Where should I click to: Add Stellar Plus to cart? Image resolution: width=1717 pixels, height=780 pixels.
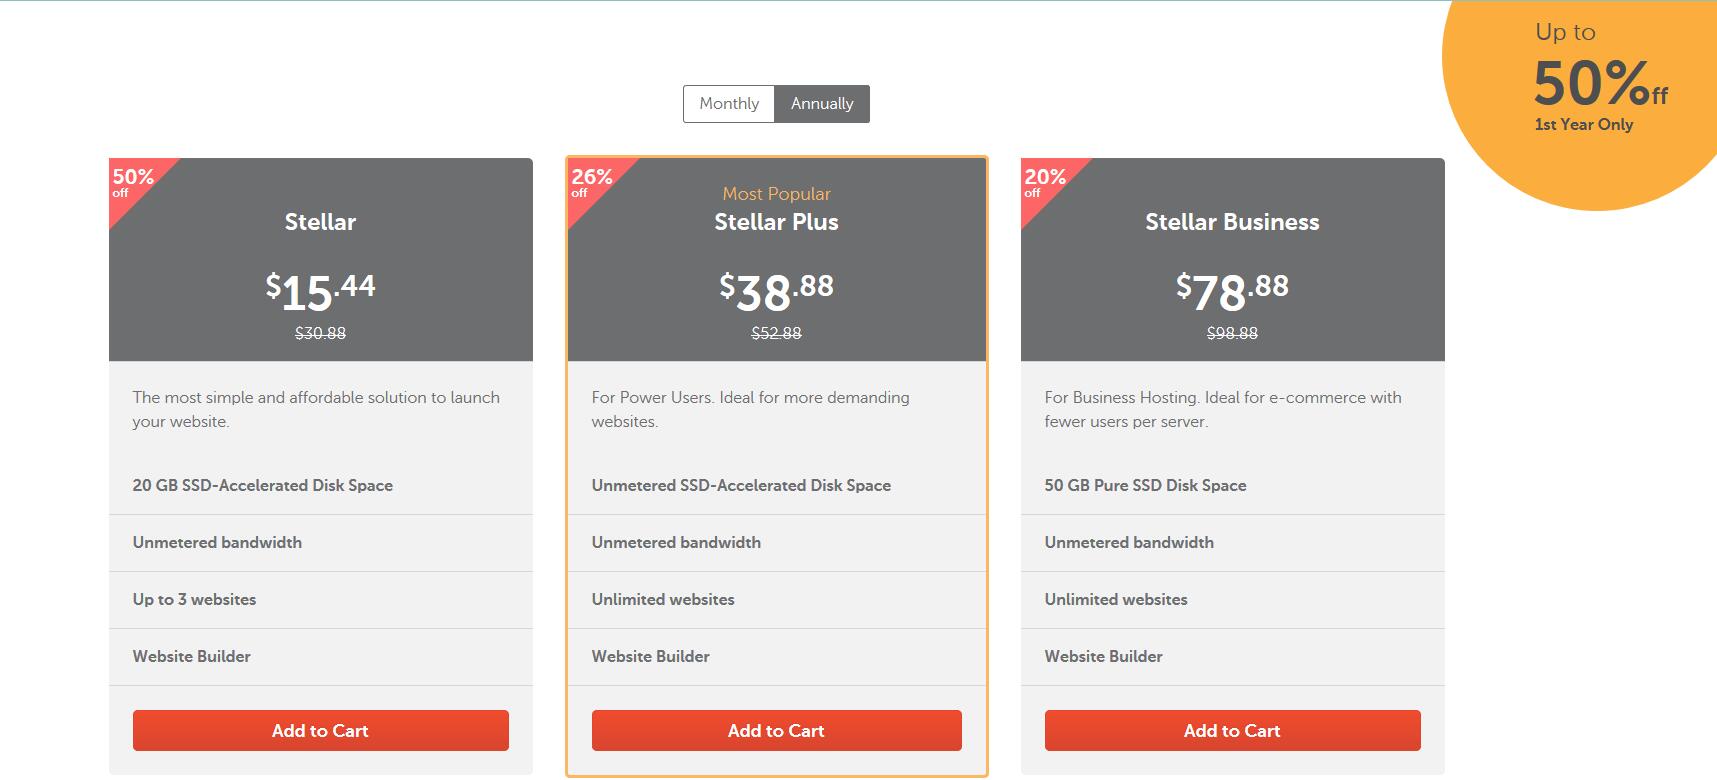click(x=776, y=731)
